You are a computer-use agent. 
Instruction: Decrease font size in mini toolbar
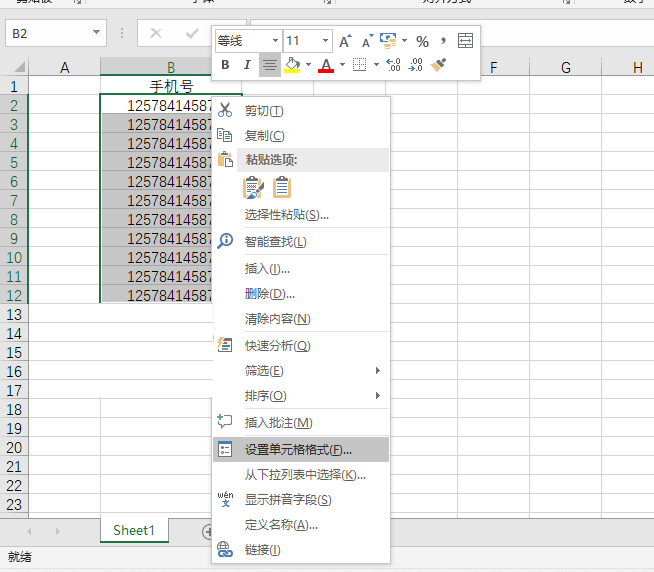pos(367,41)
